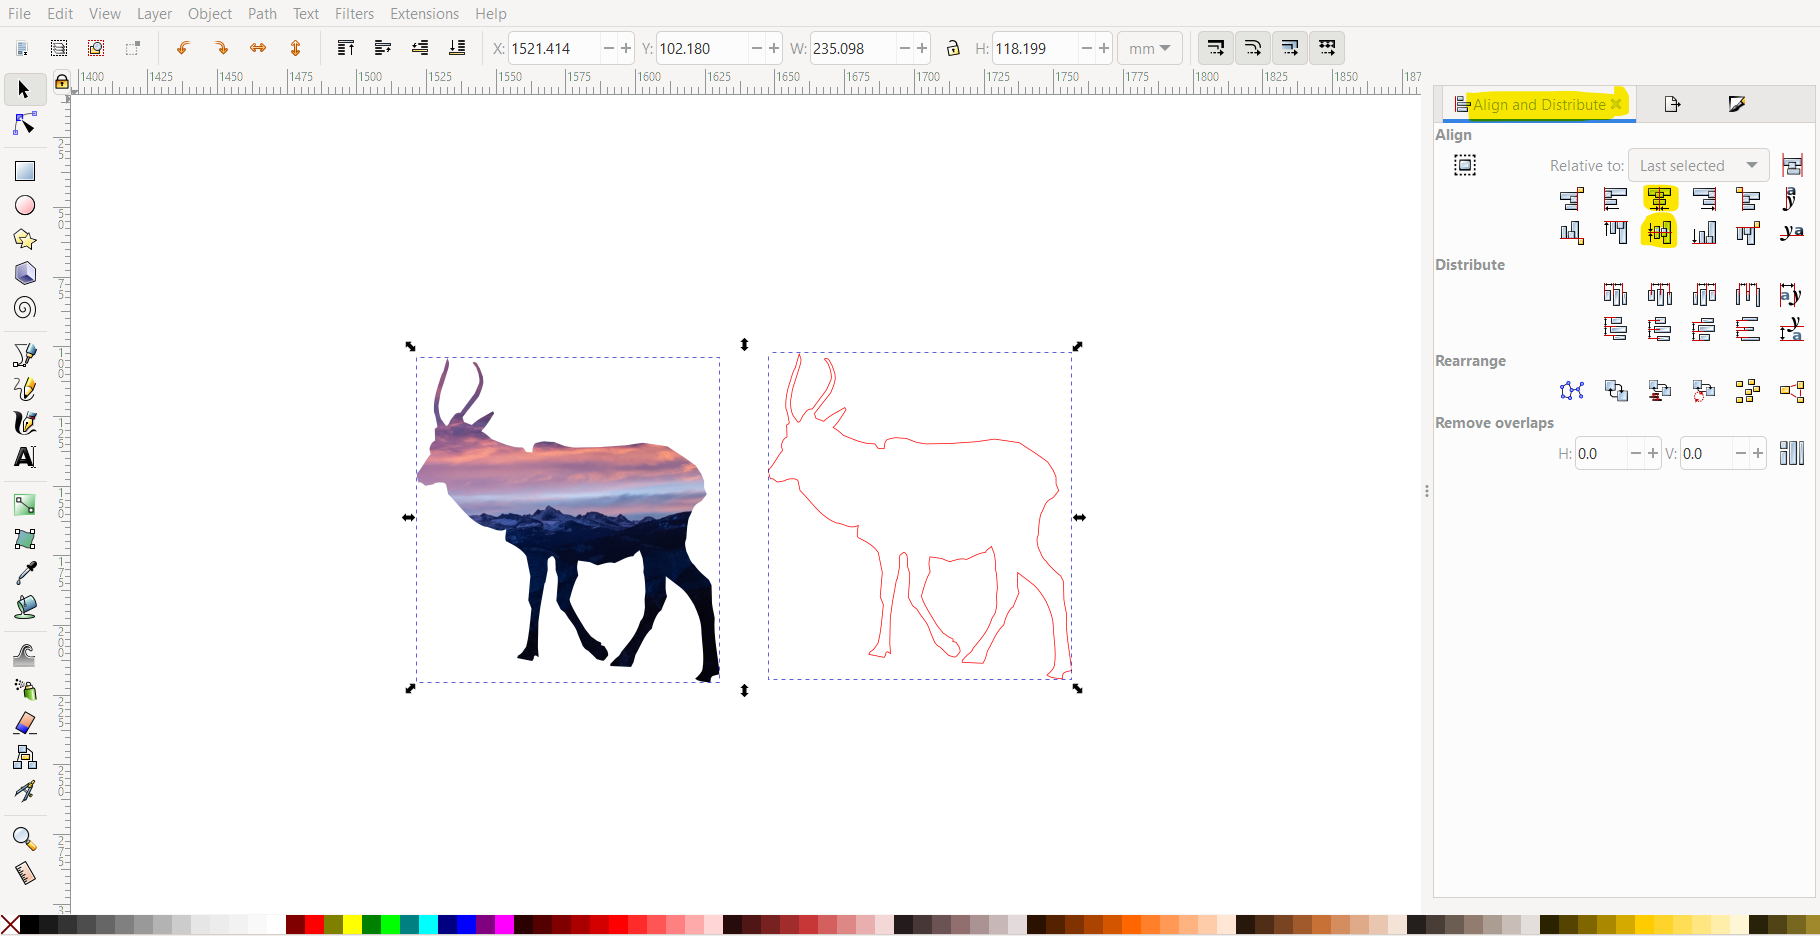Screen dimensions: 1820x936
Task: Click the Remove overlaps button
Action: coord(1791,453)
